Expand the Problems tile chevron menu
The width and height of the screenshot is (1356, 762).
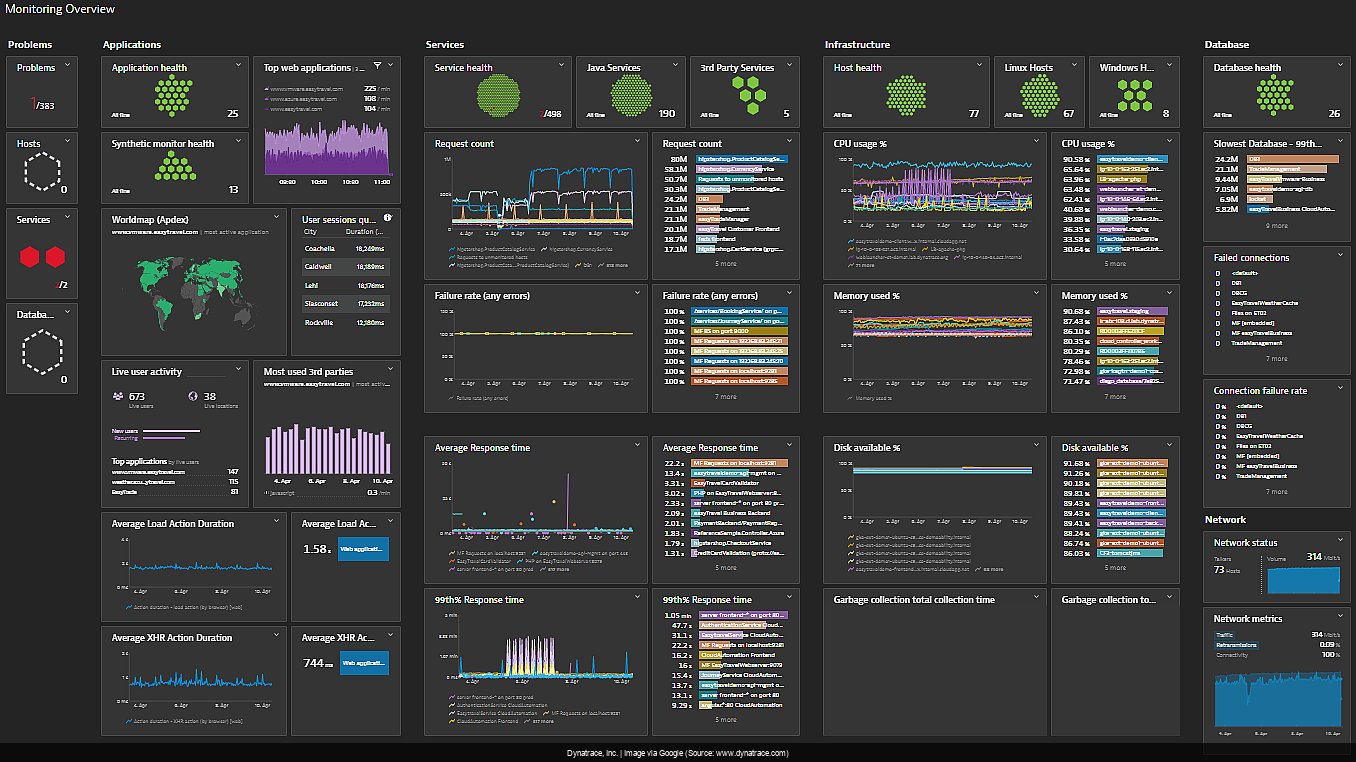[x=68, y=66]
